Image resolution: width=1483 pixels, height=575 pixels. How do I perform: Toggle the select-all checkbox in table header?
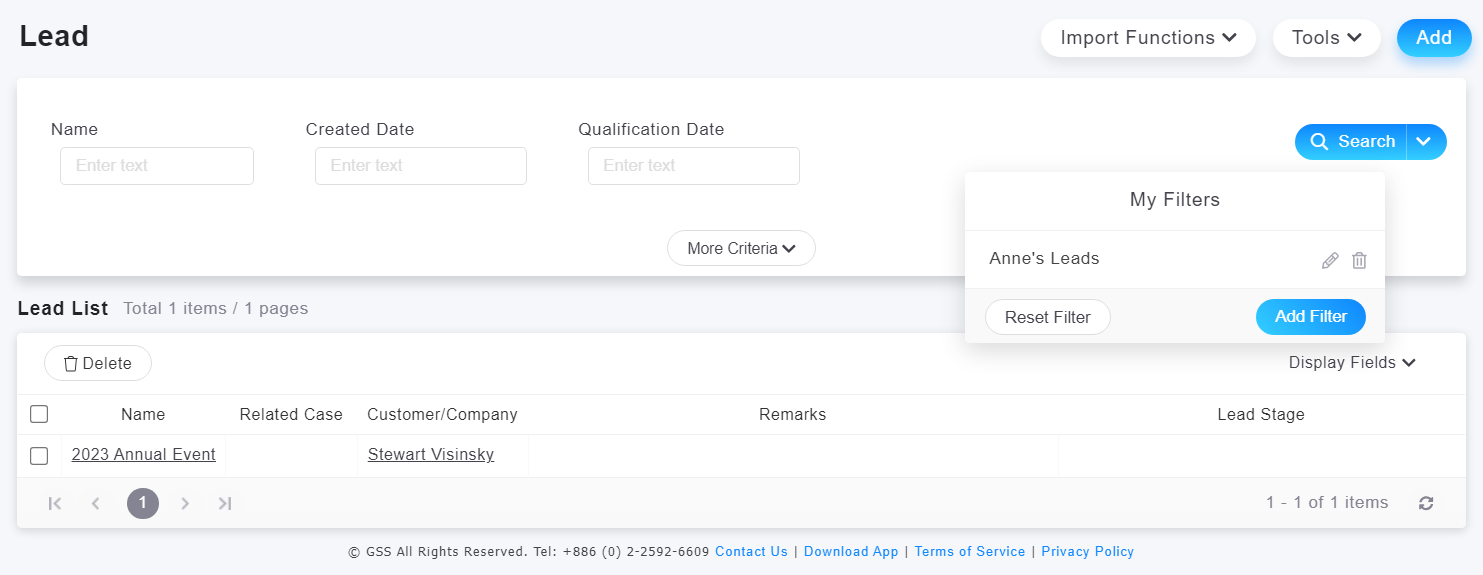pos(39,414)
